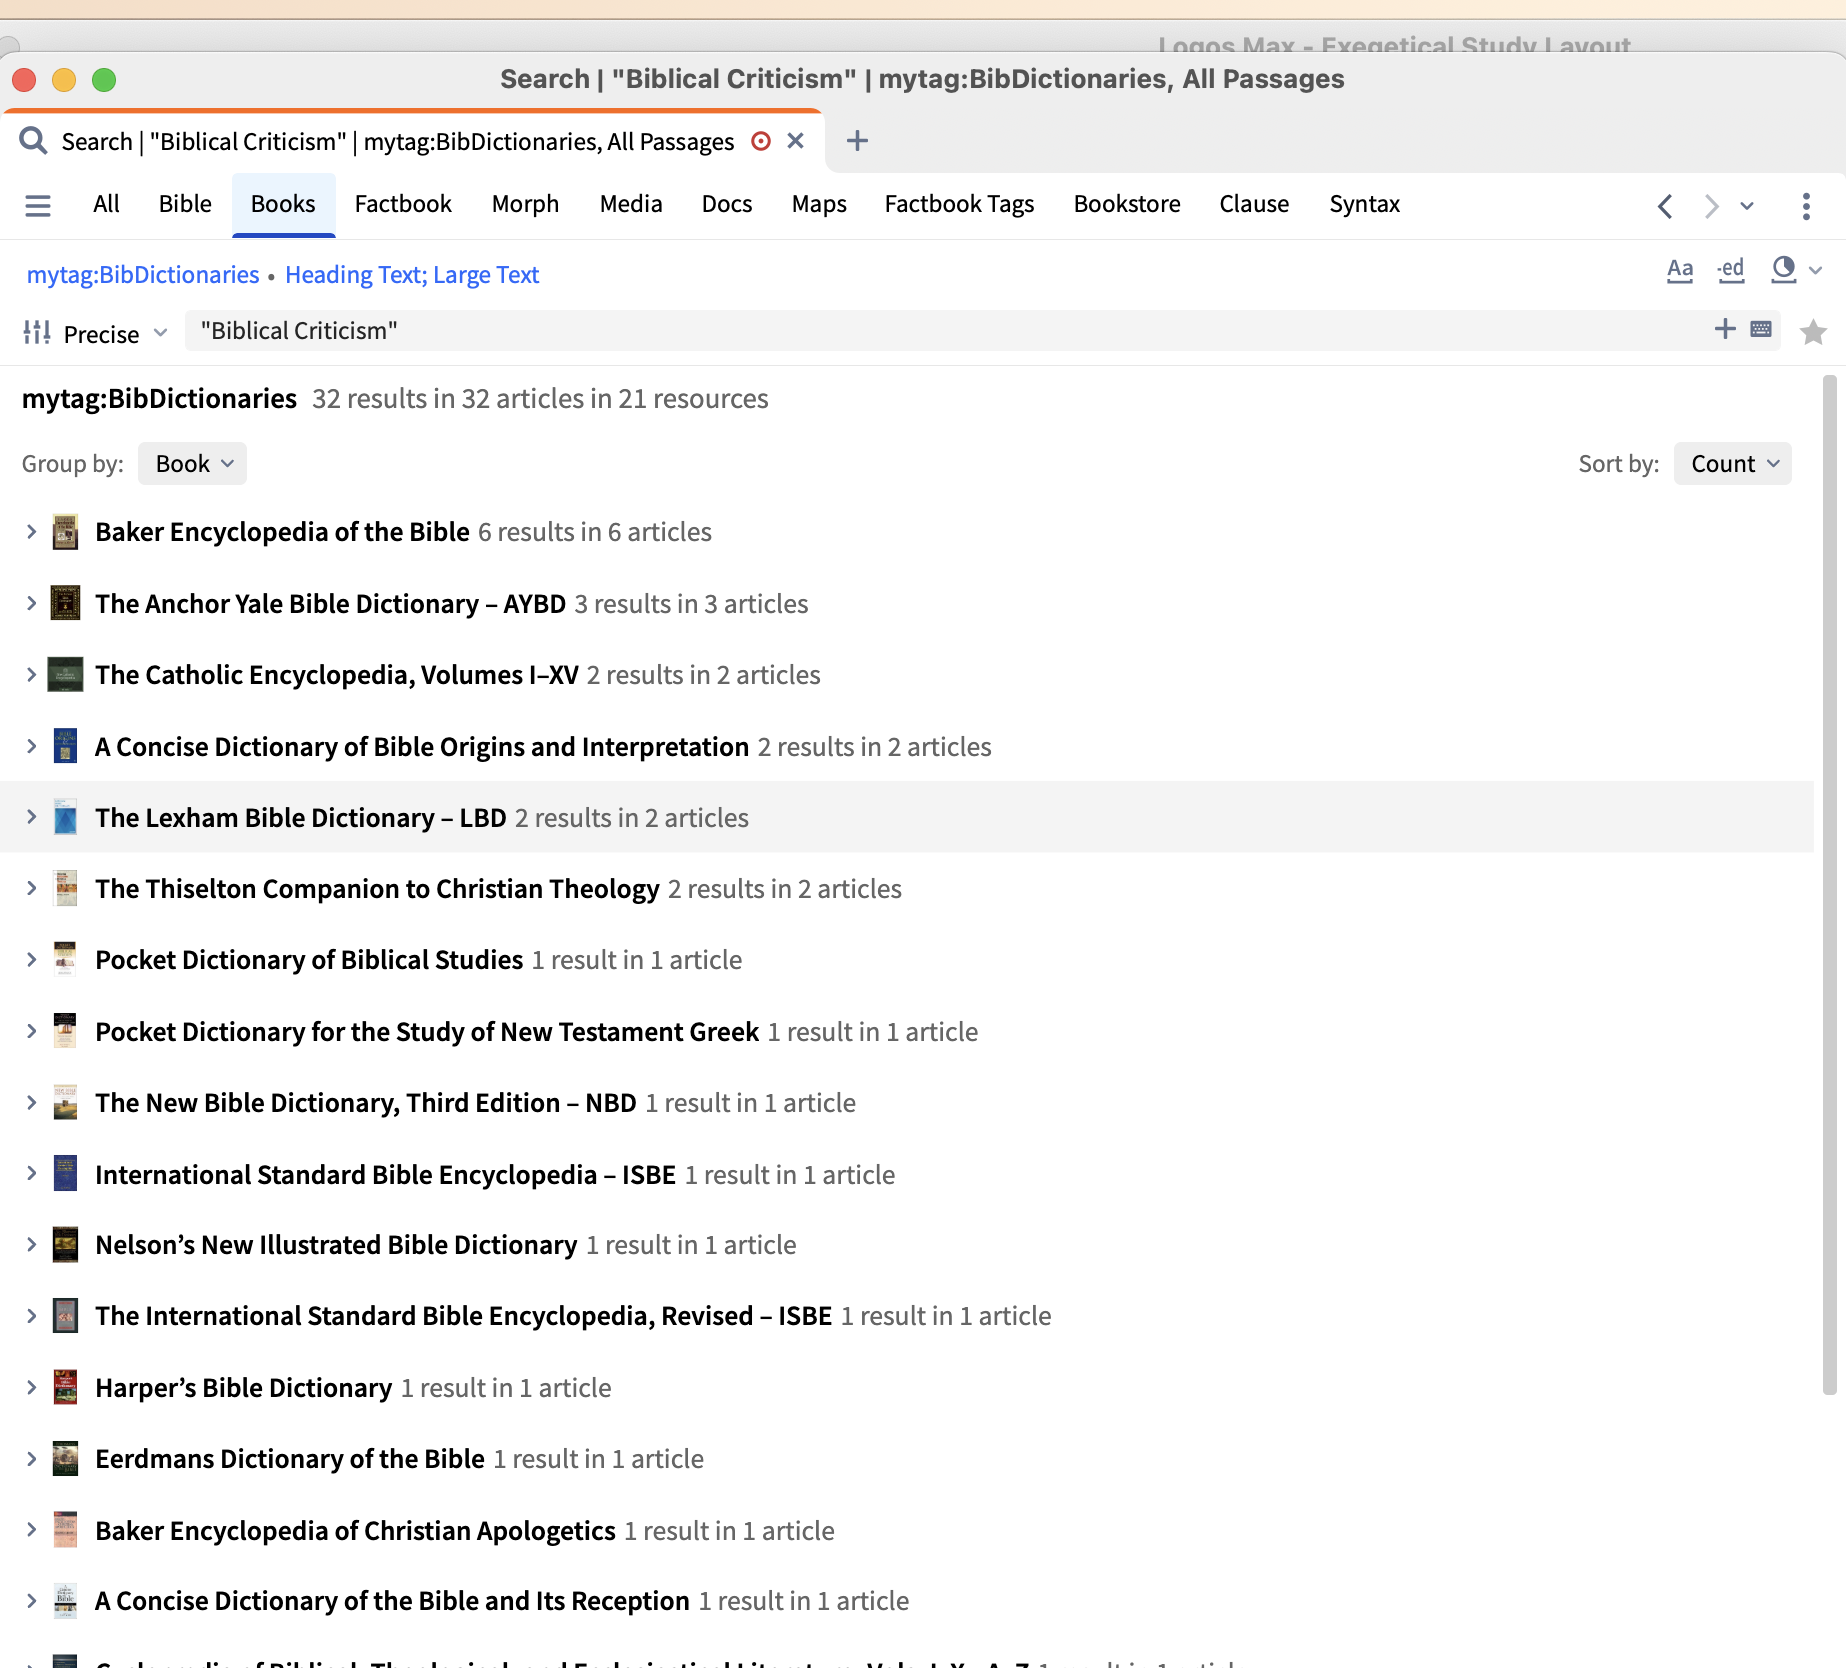1846x1668 pixels.
Task: Click the yellow minimize window button
Action: 64,79
